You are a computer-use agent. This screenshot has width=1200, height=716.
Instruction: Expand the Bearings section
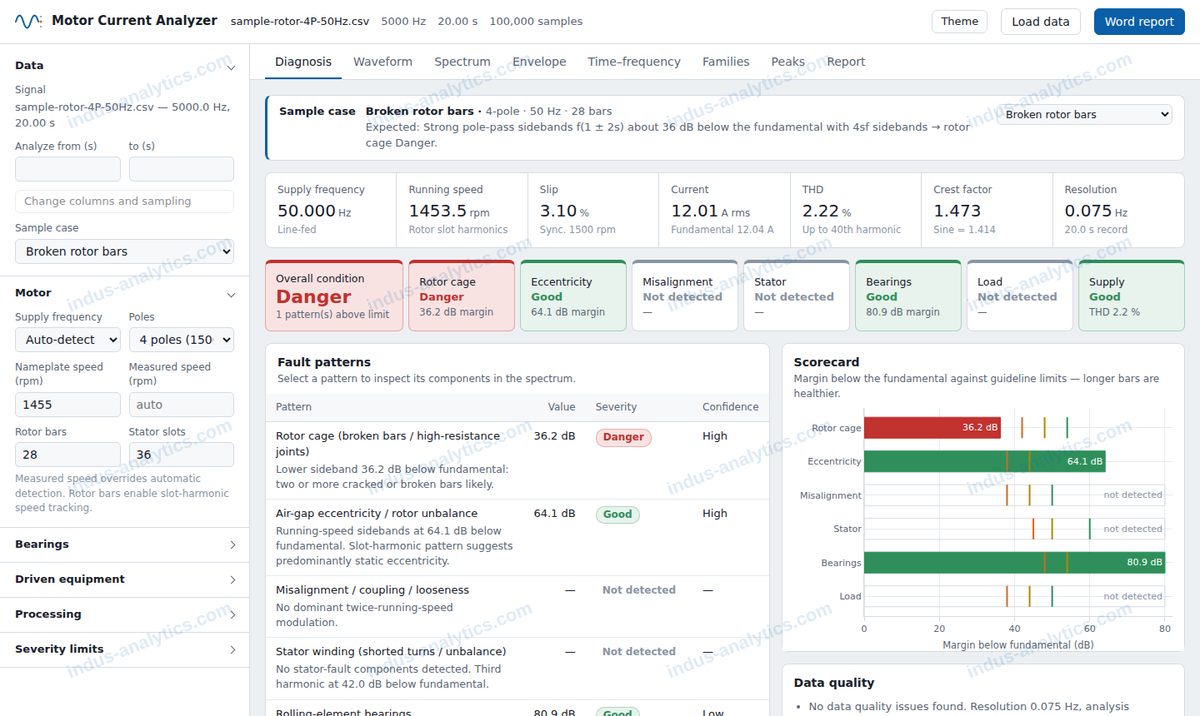[x=124, y=544]
